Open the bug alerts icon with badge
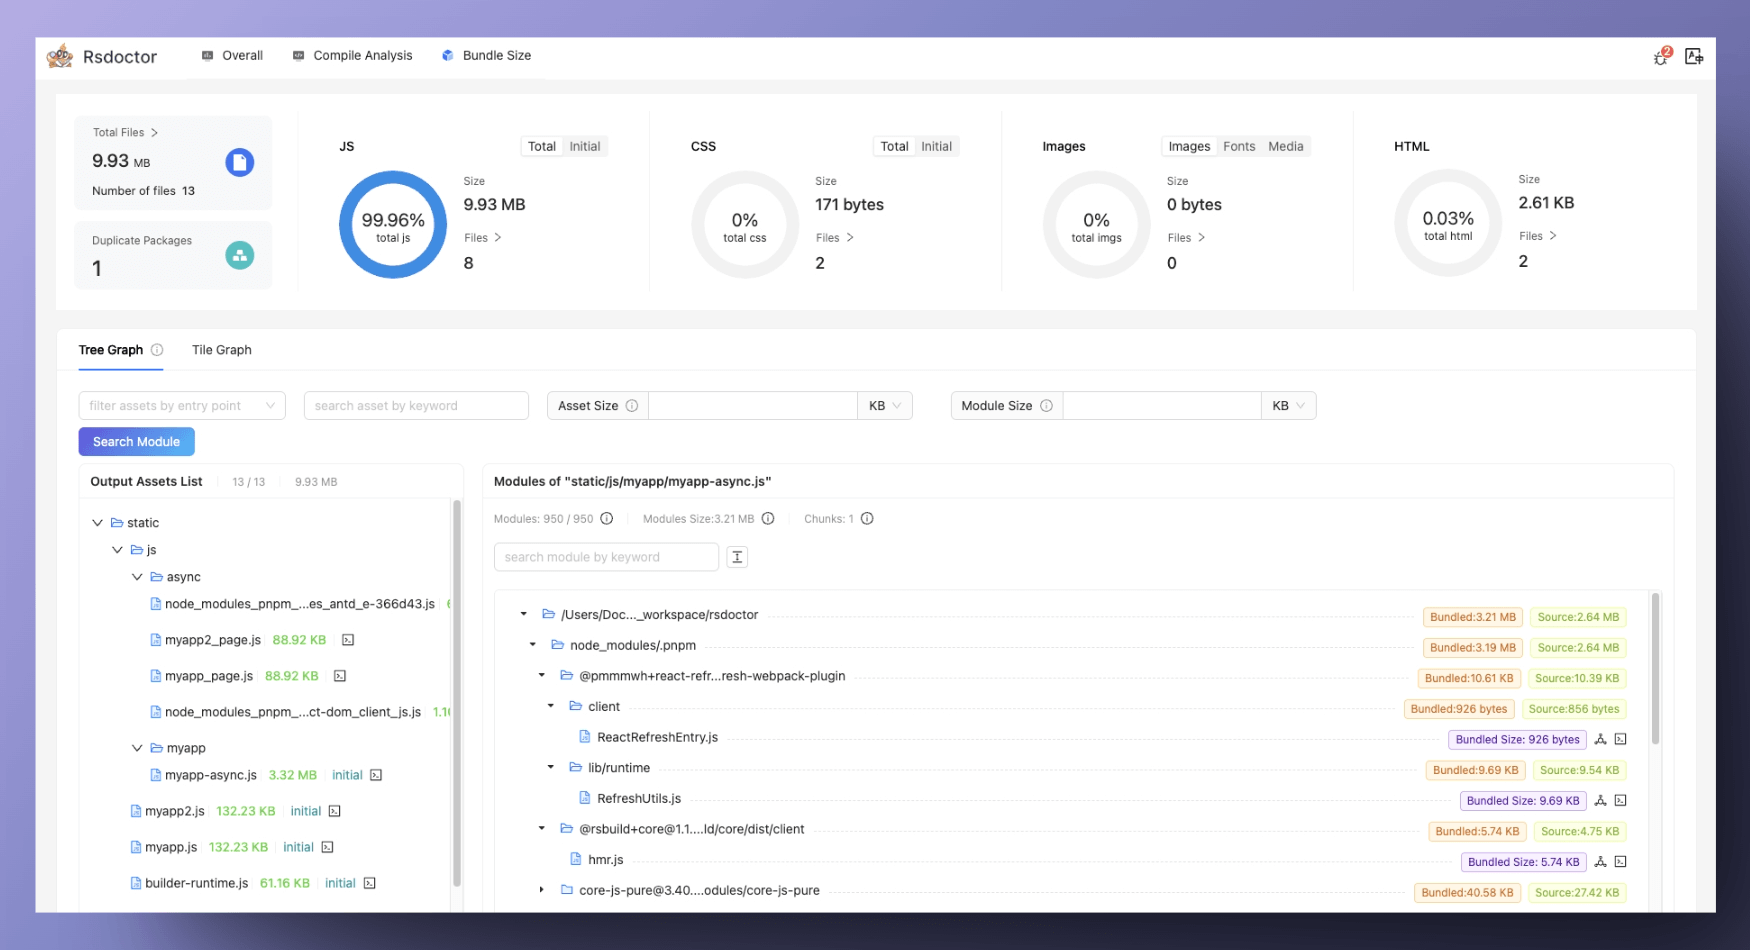This screenshot has height=950, width=1750. (1662, 57)
